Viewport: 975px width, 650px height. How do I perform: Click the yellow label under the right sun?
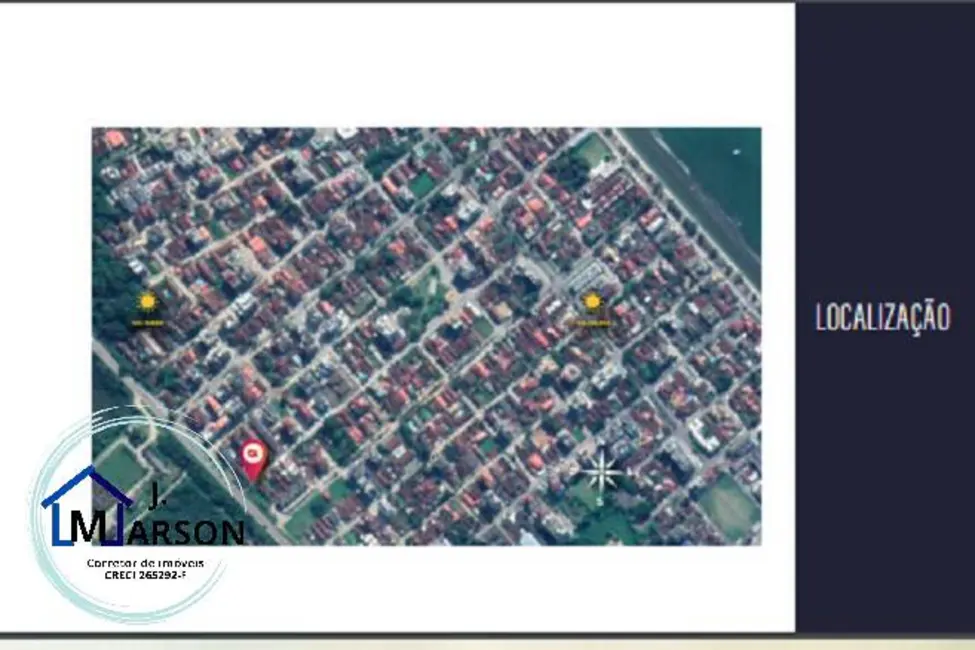coord(592,322)
